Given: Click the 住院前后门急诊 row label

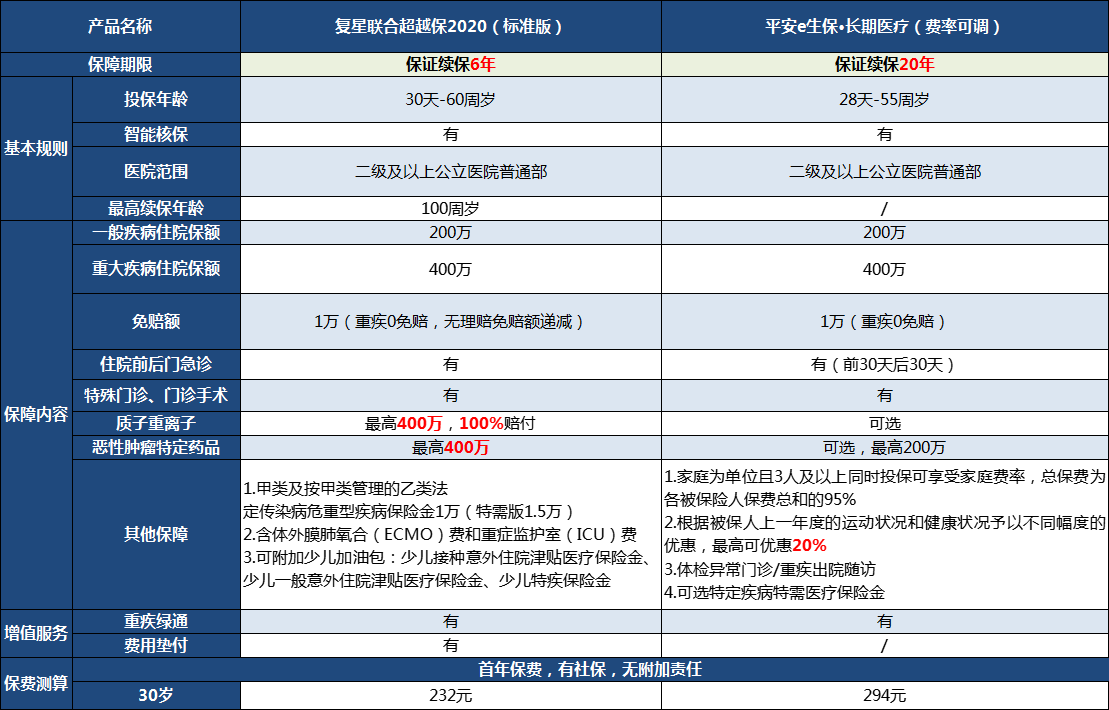Looking at the screenshot, I should [x=156, y=364].
